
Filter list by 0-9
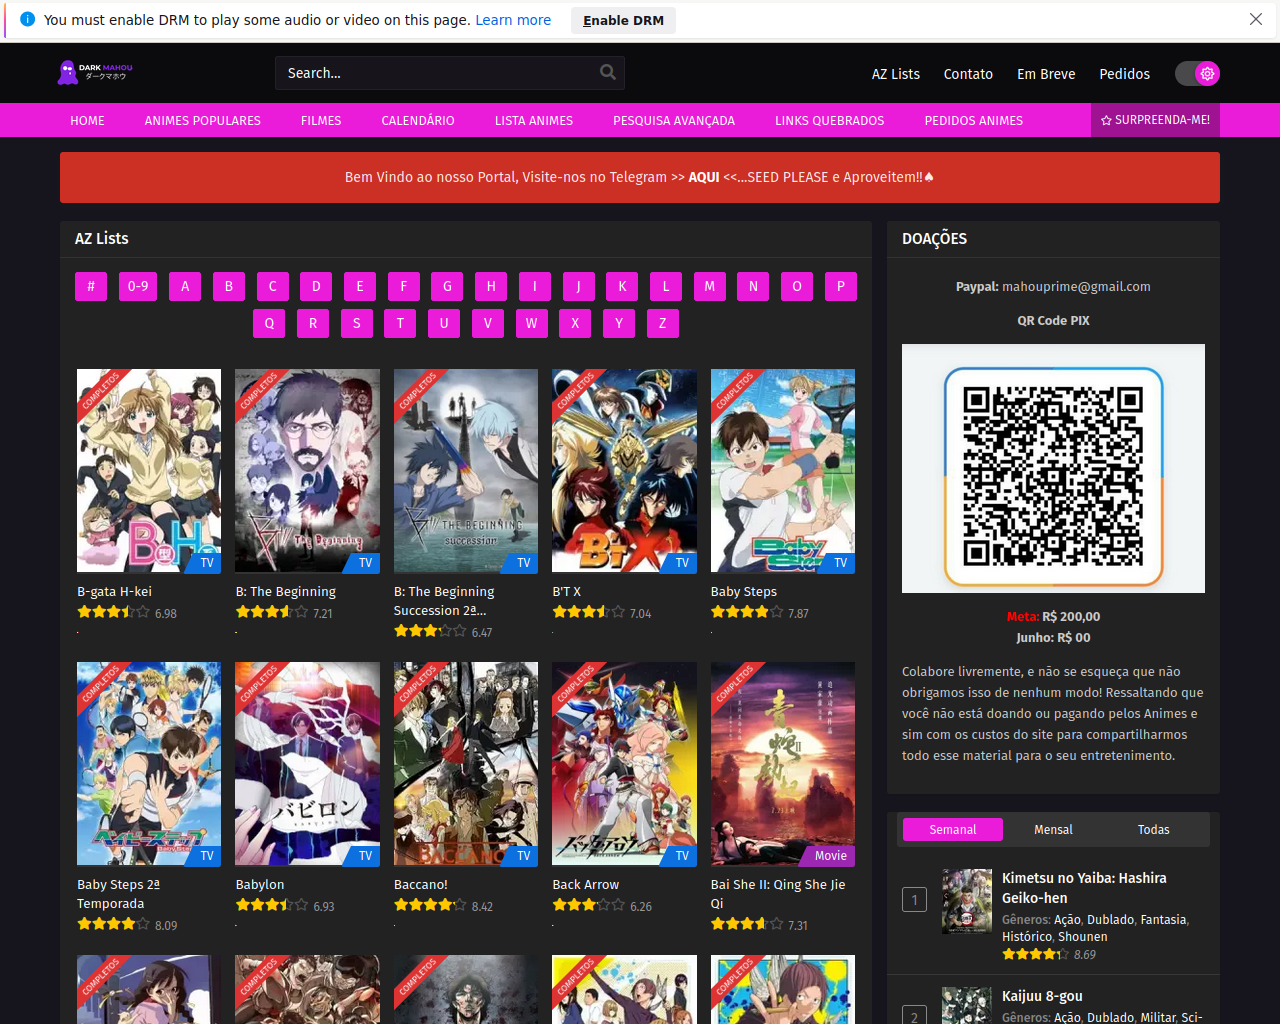[x=138, y=286]
